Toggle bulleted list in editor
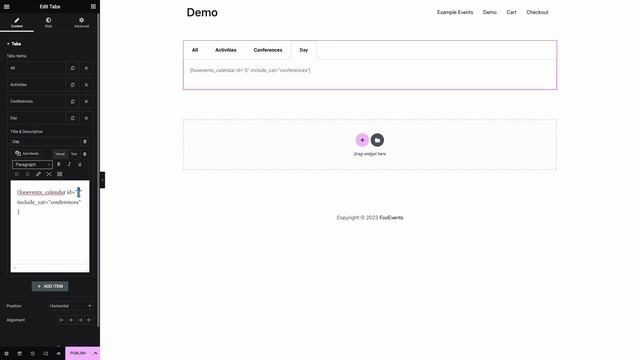This screenshot has width=640, height=360. coord(17,174)
